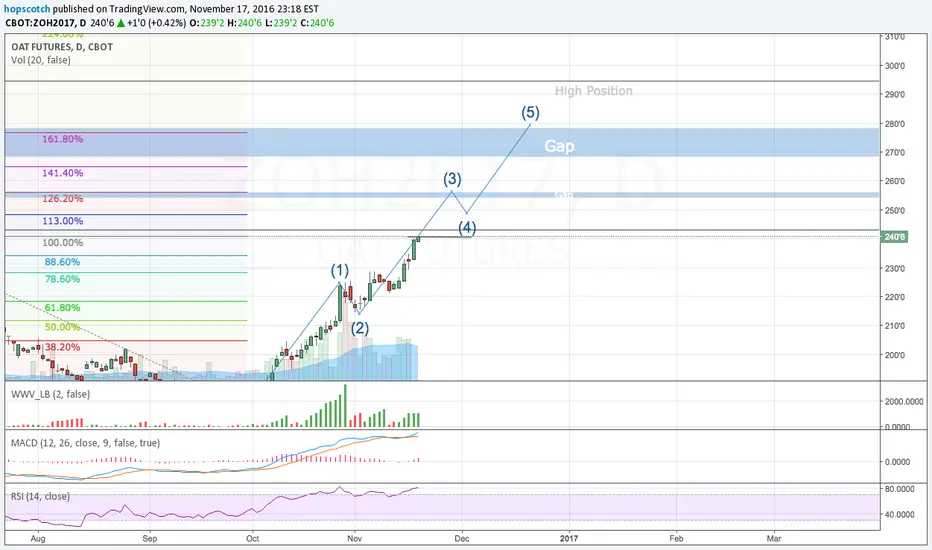Select the 78.60% Fibonacci level label
The height and width of the screenshot is (550, 932).
[62, 279]
